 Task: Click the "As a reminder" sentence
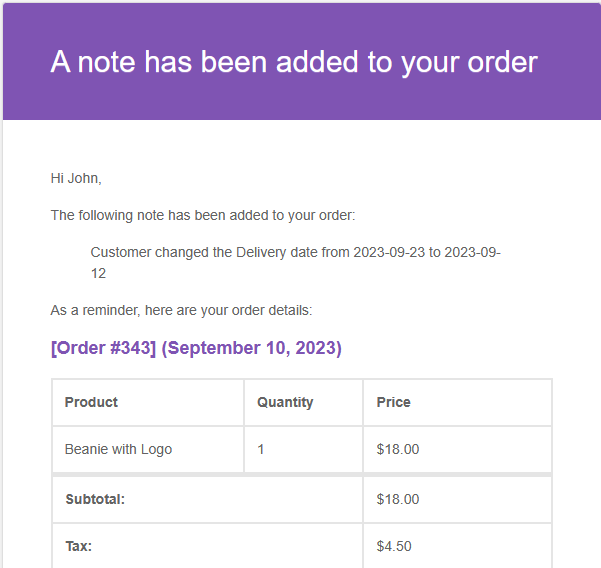click(181, 311)
